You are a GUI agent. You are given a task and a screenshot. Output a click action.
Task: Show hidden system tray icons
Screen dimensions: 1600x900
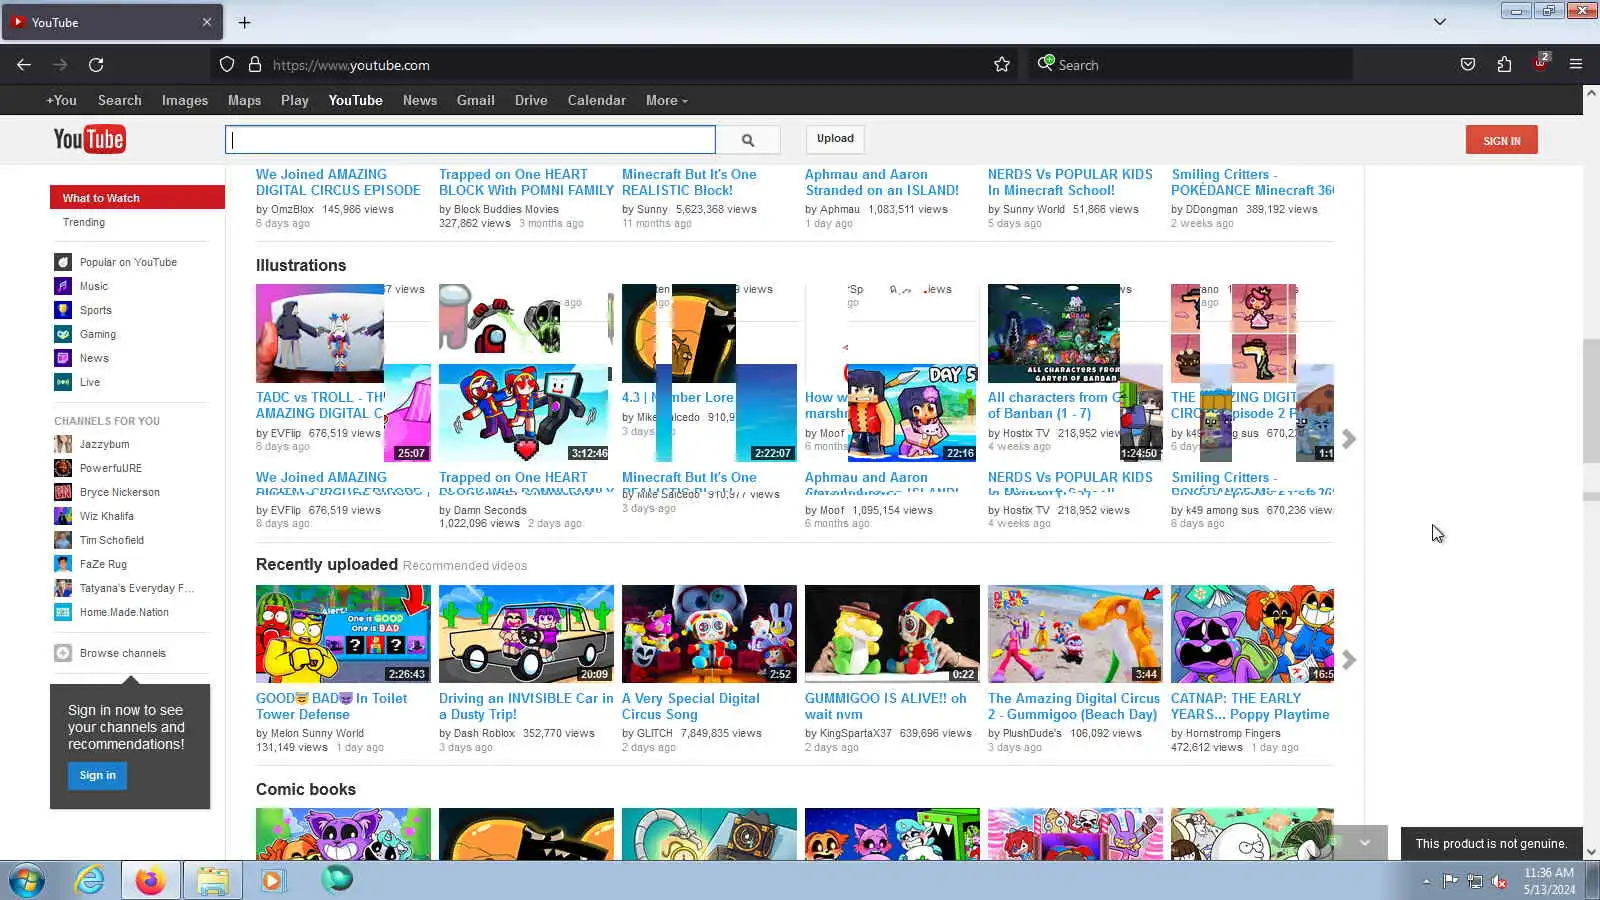[1426, 881]
